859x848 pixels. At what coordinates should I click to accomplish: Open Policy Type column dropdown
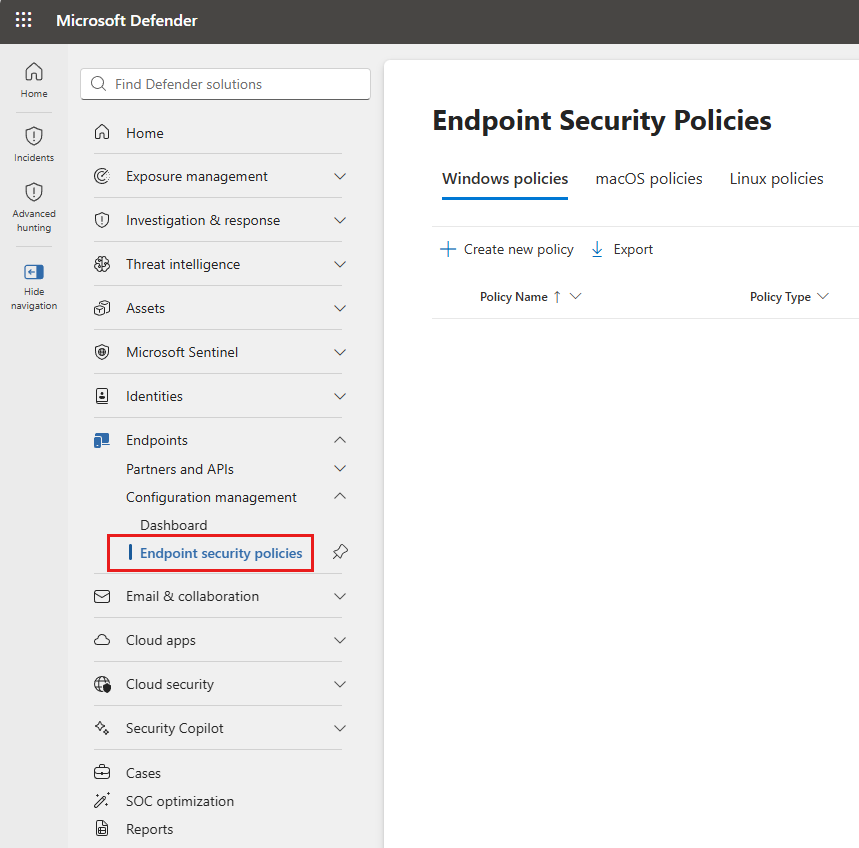click(823, 296)
